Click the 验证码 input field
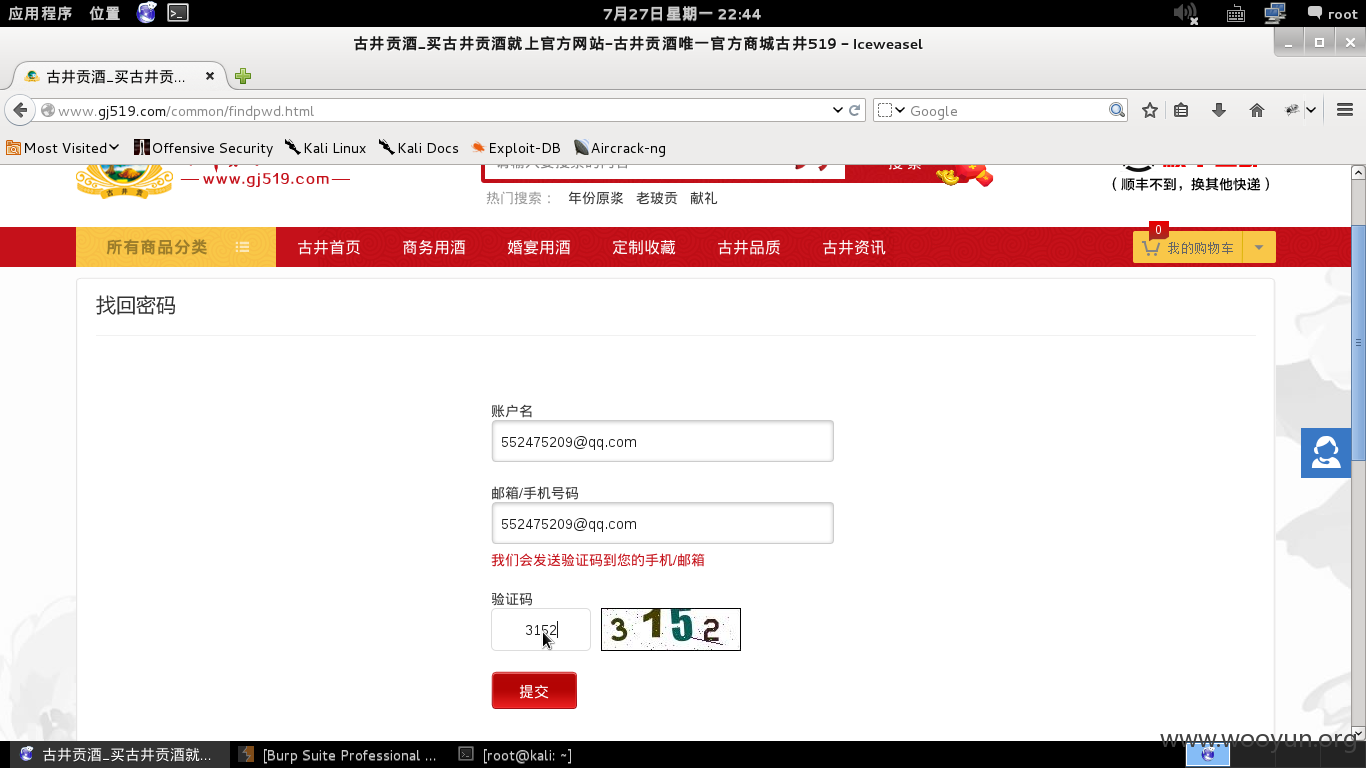 (540, 629)
